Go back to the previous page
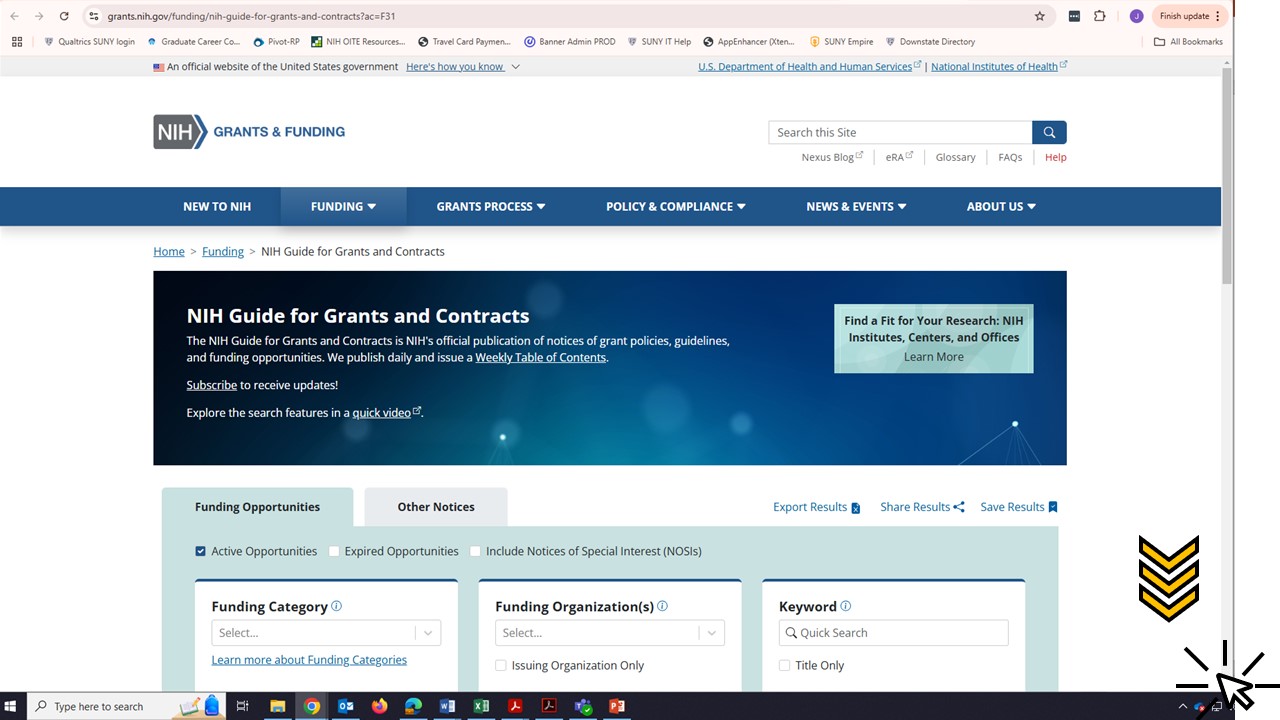Viewport: 1280px width, 720px height. pos(14,16)
